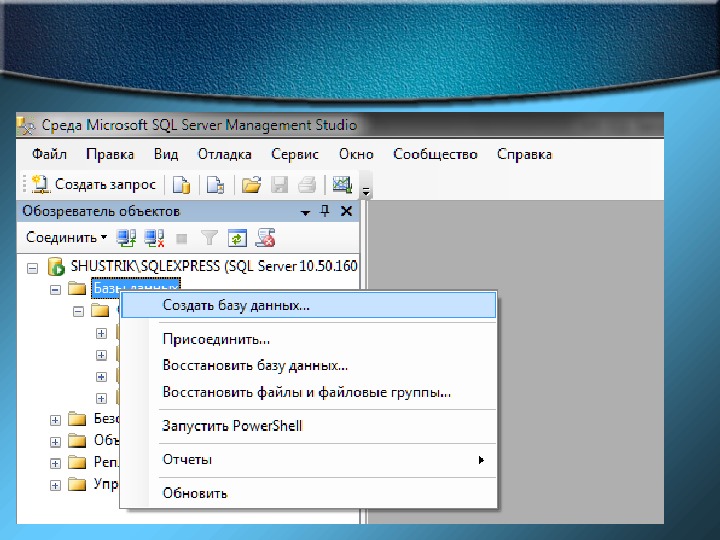This screenshot has height=540, width=720.
Task: Open Object Explorer window position dropdown arrow
Action: coord(305,212)
